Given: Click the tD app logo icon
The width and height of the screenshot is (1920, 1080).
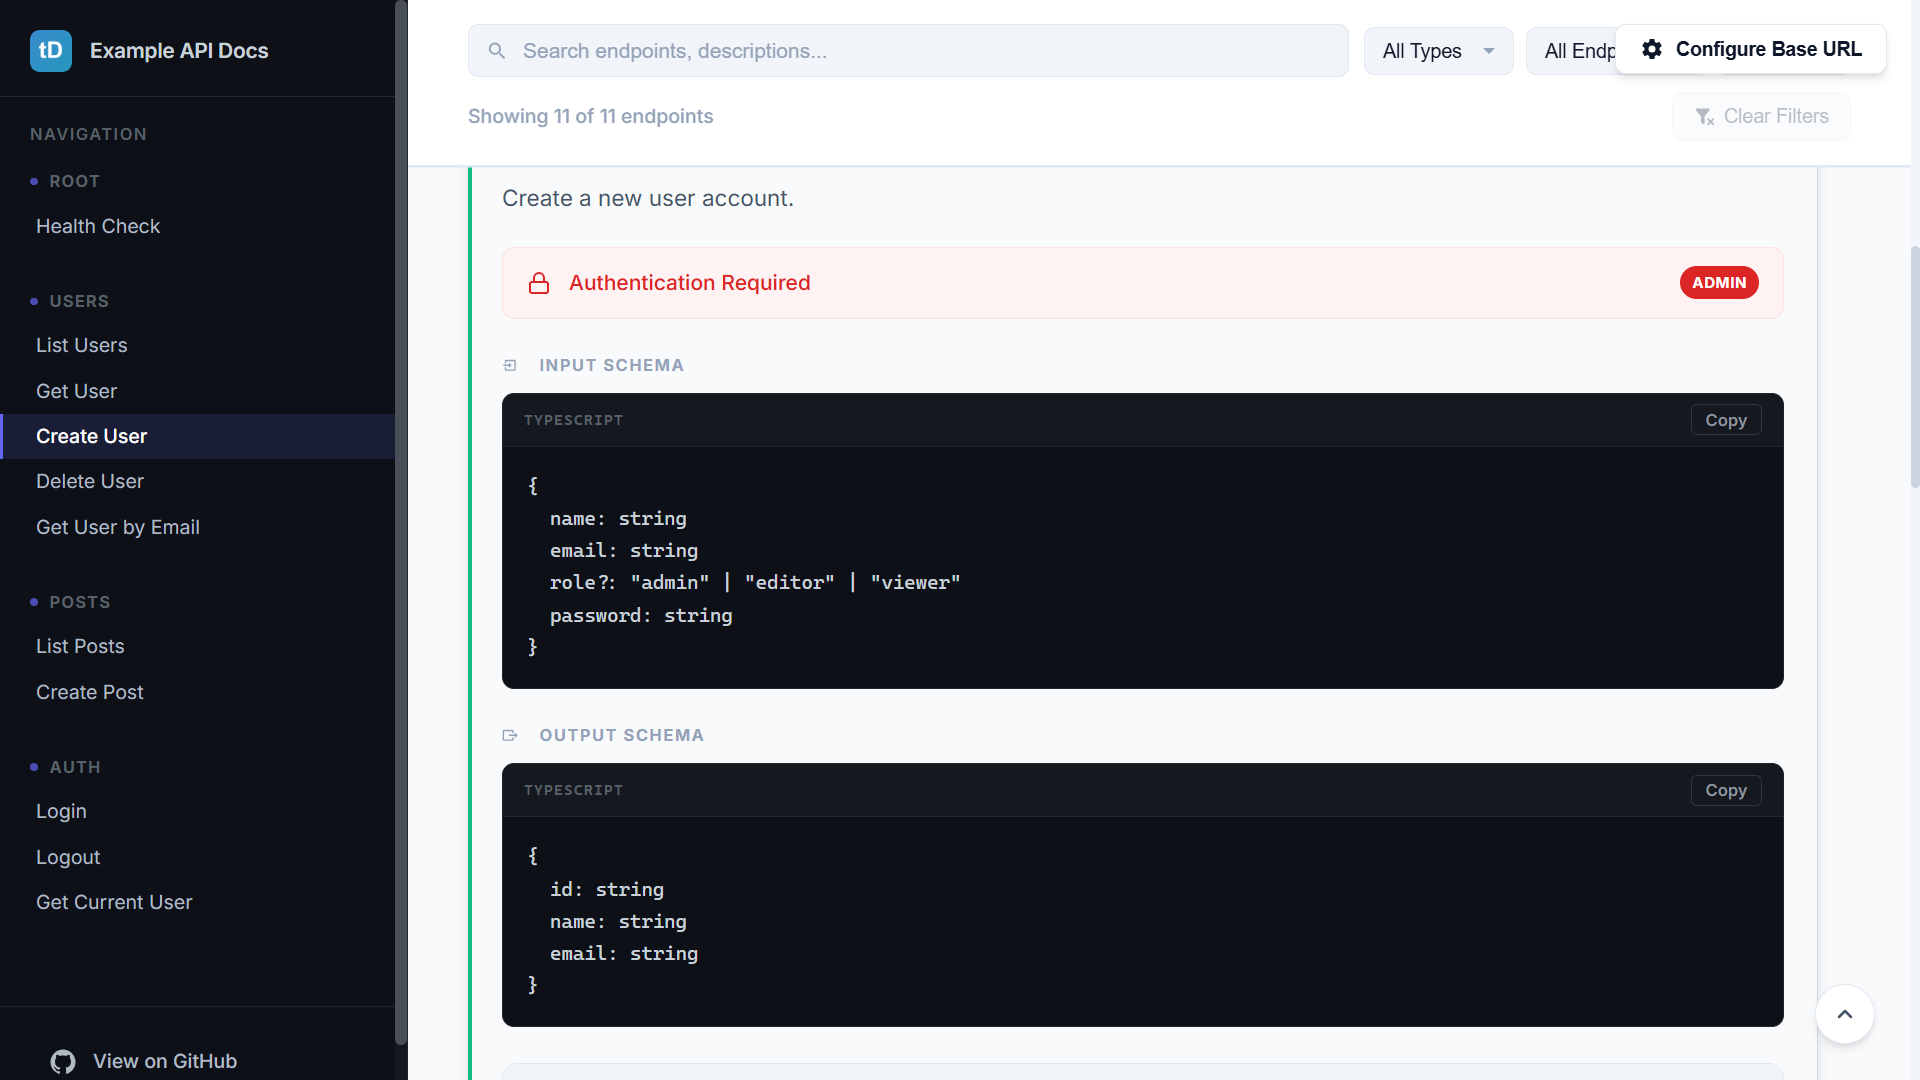Looking at the screenshot, I should click(51, 51).
